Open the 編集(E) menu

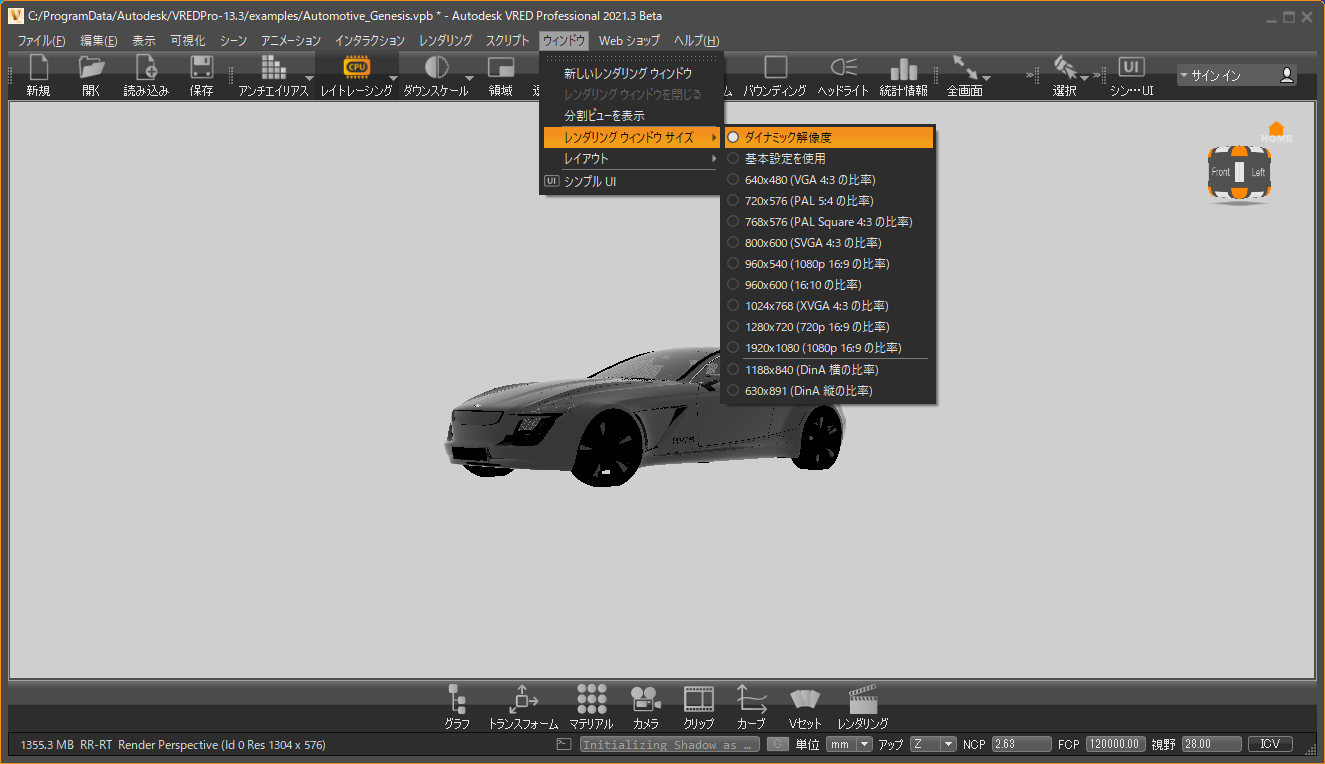pos(99,40)
